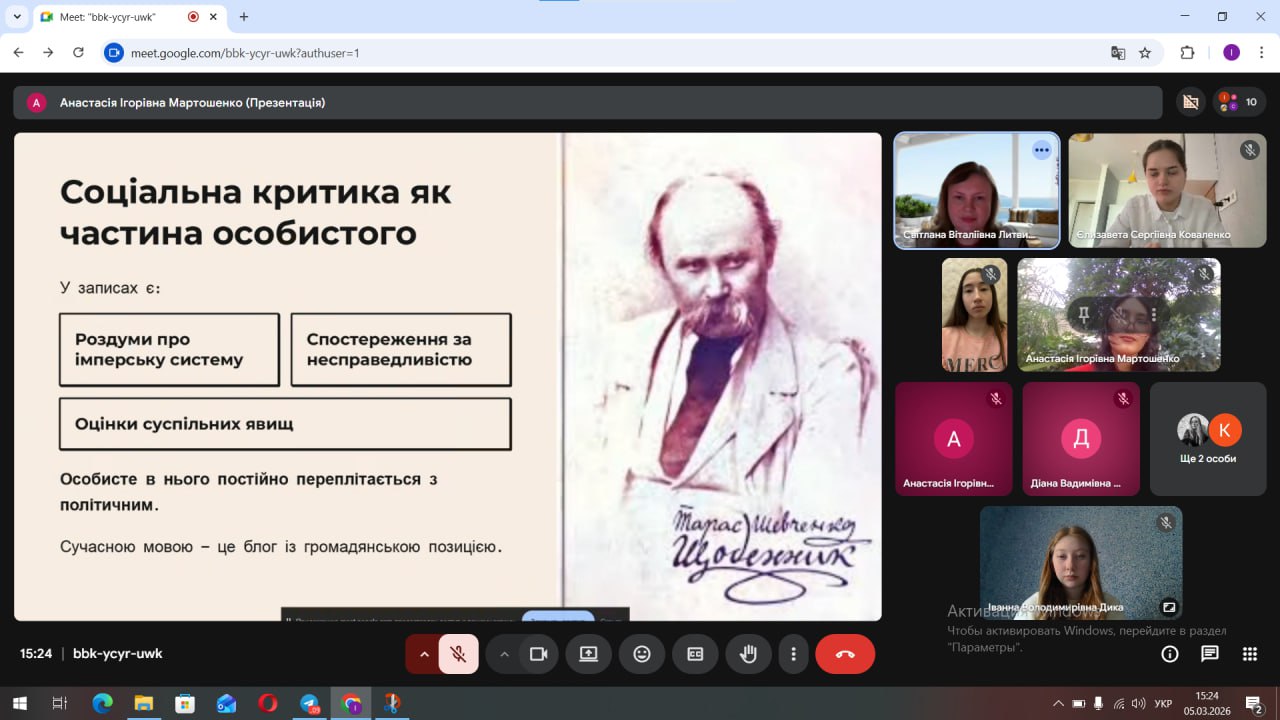Translate this page icon in address bar
The height and width of the screenshot is (720, 1280).
pyautogui.click(x=1118, y=53)
